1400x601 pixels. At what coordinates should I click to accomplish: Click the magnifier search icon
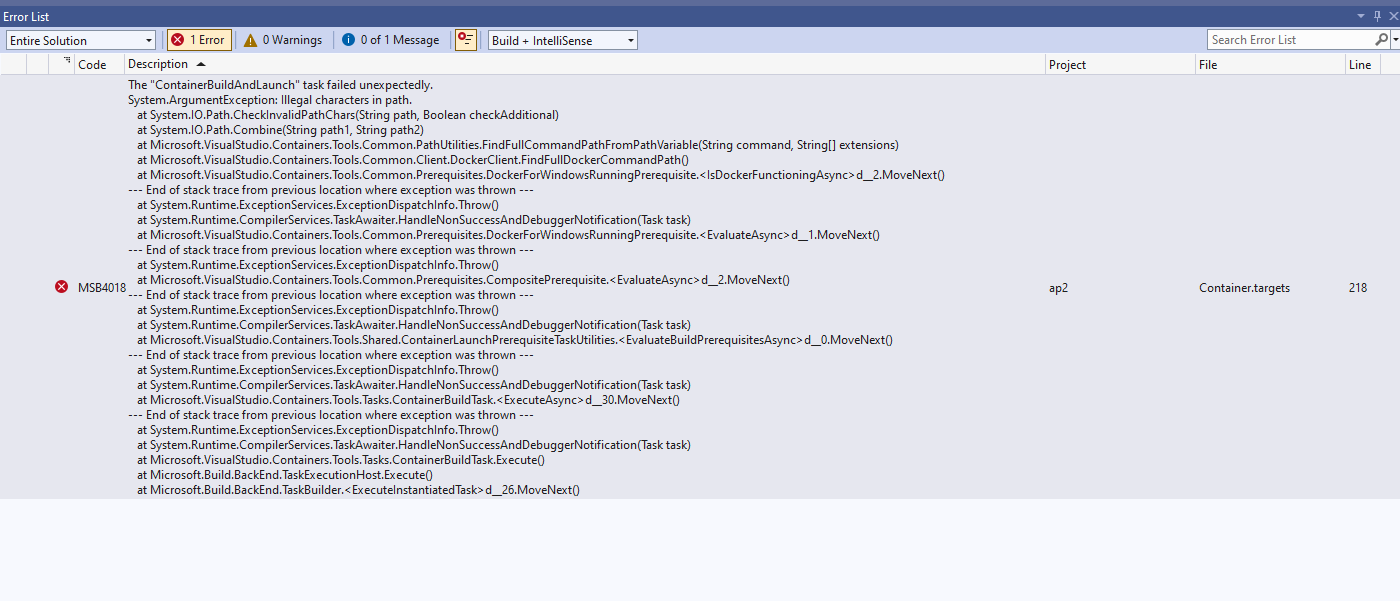pyautogui.click(x=1382, y=40)
